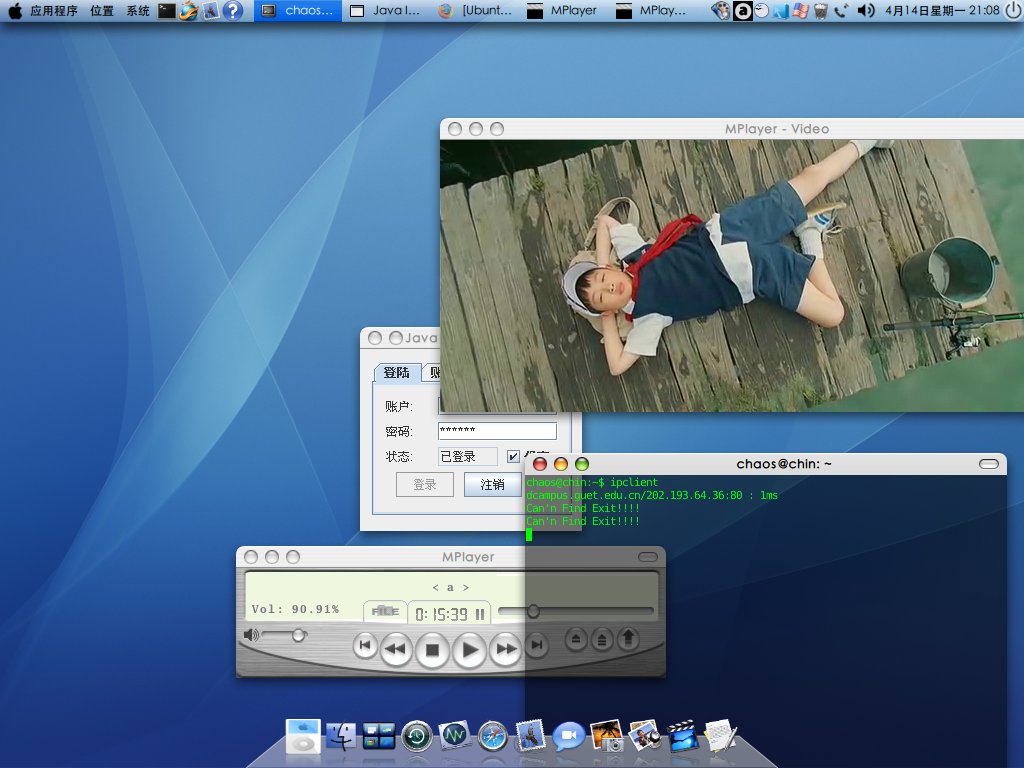Click the 登录 button in Java window
The height and width of the screenshot is (768, 1024).
coord(424,485)
